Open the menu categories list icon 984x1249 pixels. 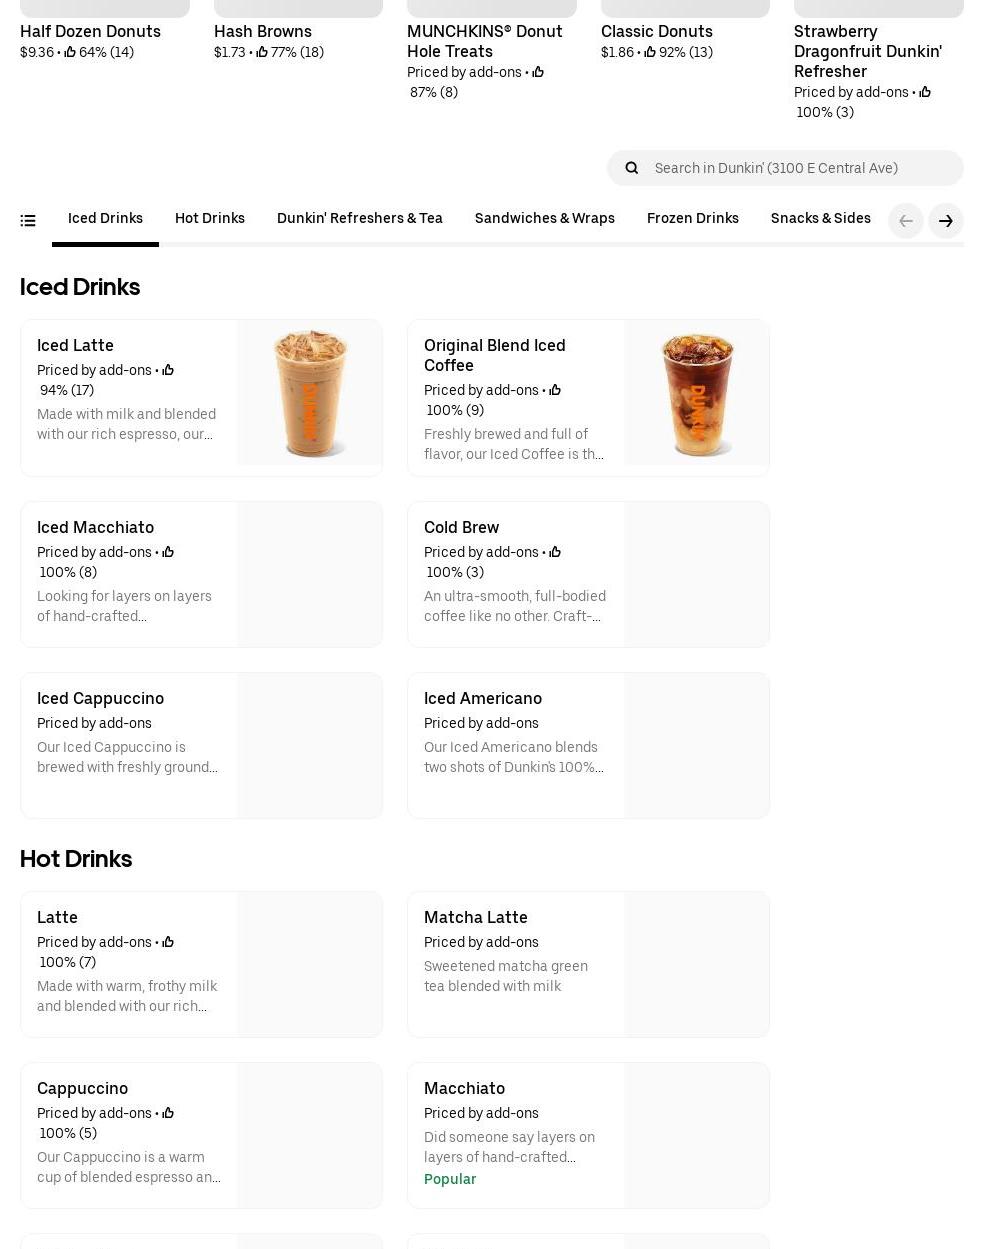[28, 220]
